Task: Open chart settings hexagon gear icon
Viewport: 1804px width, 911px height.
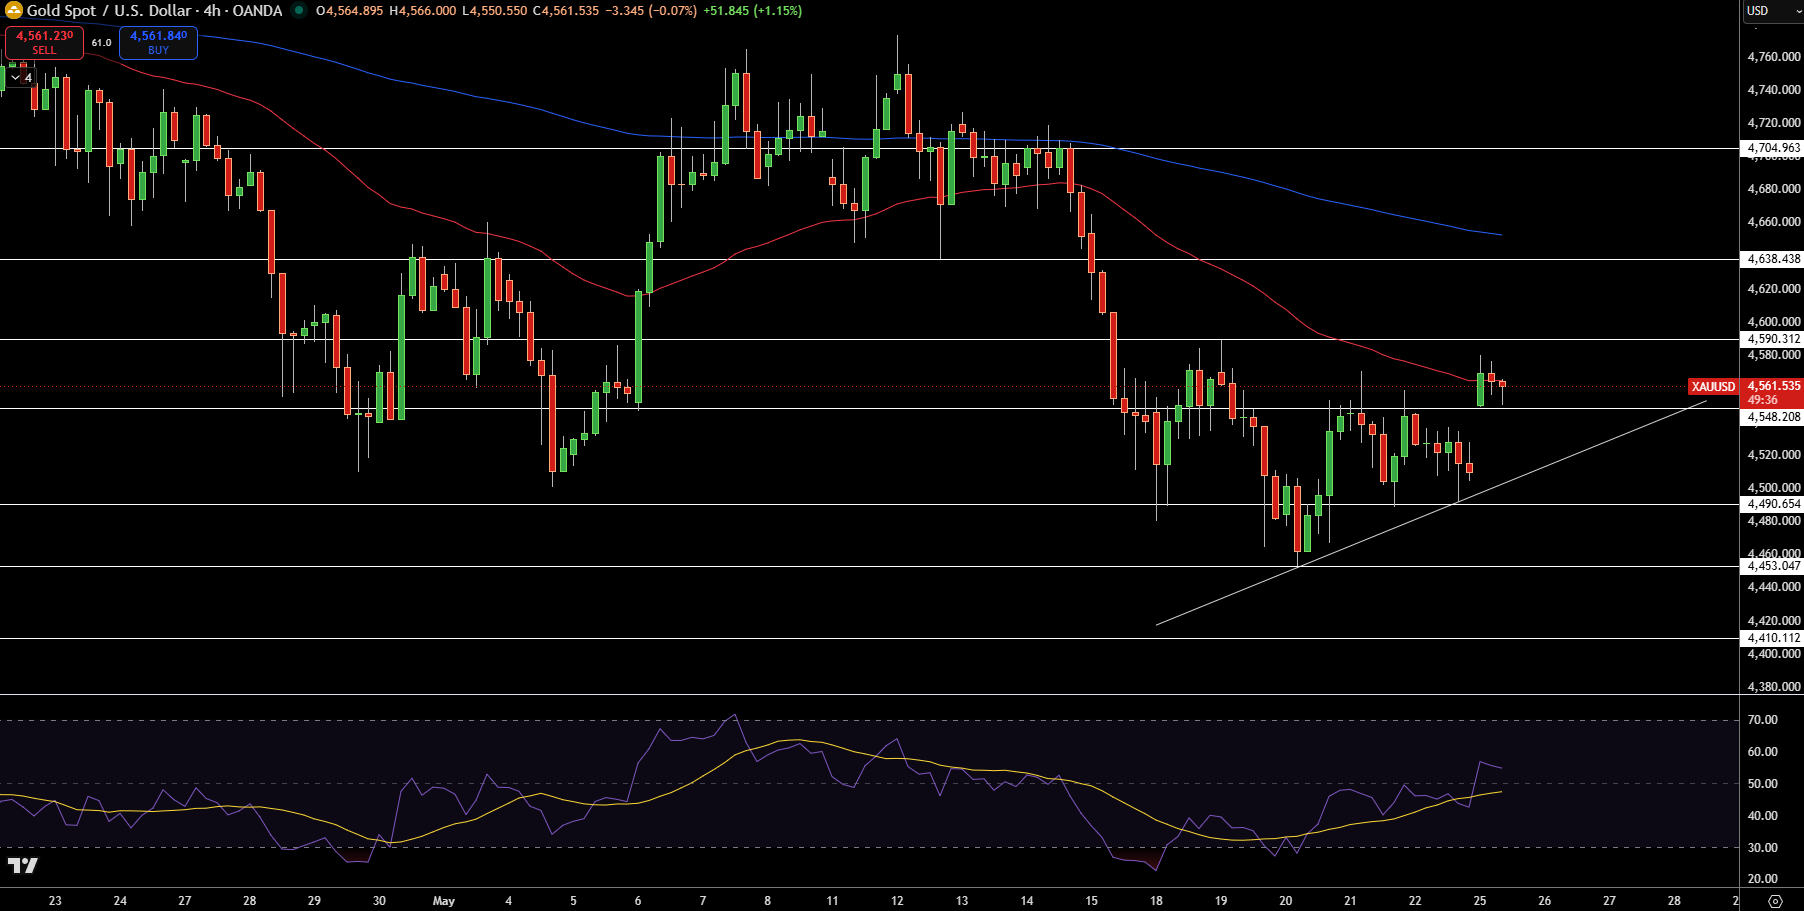Action: tap(1775, 901)
